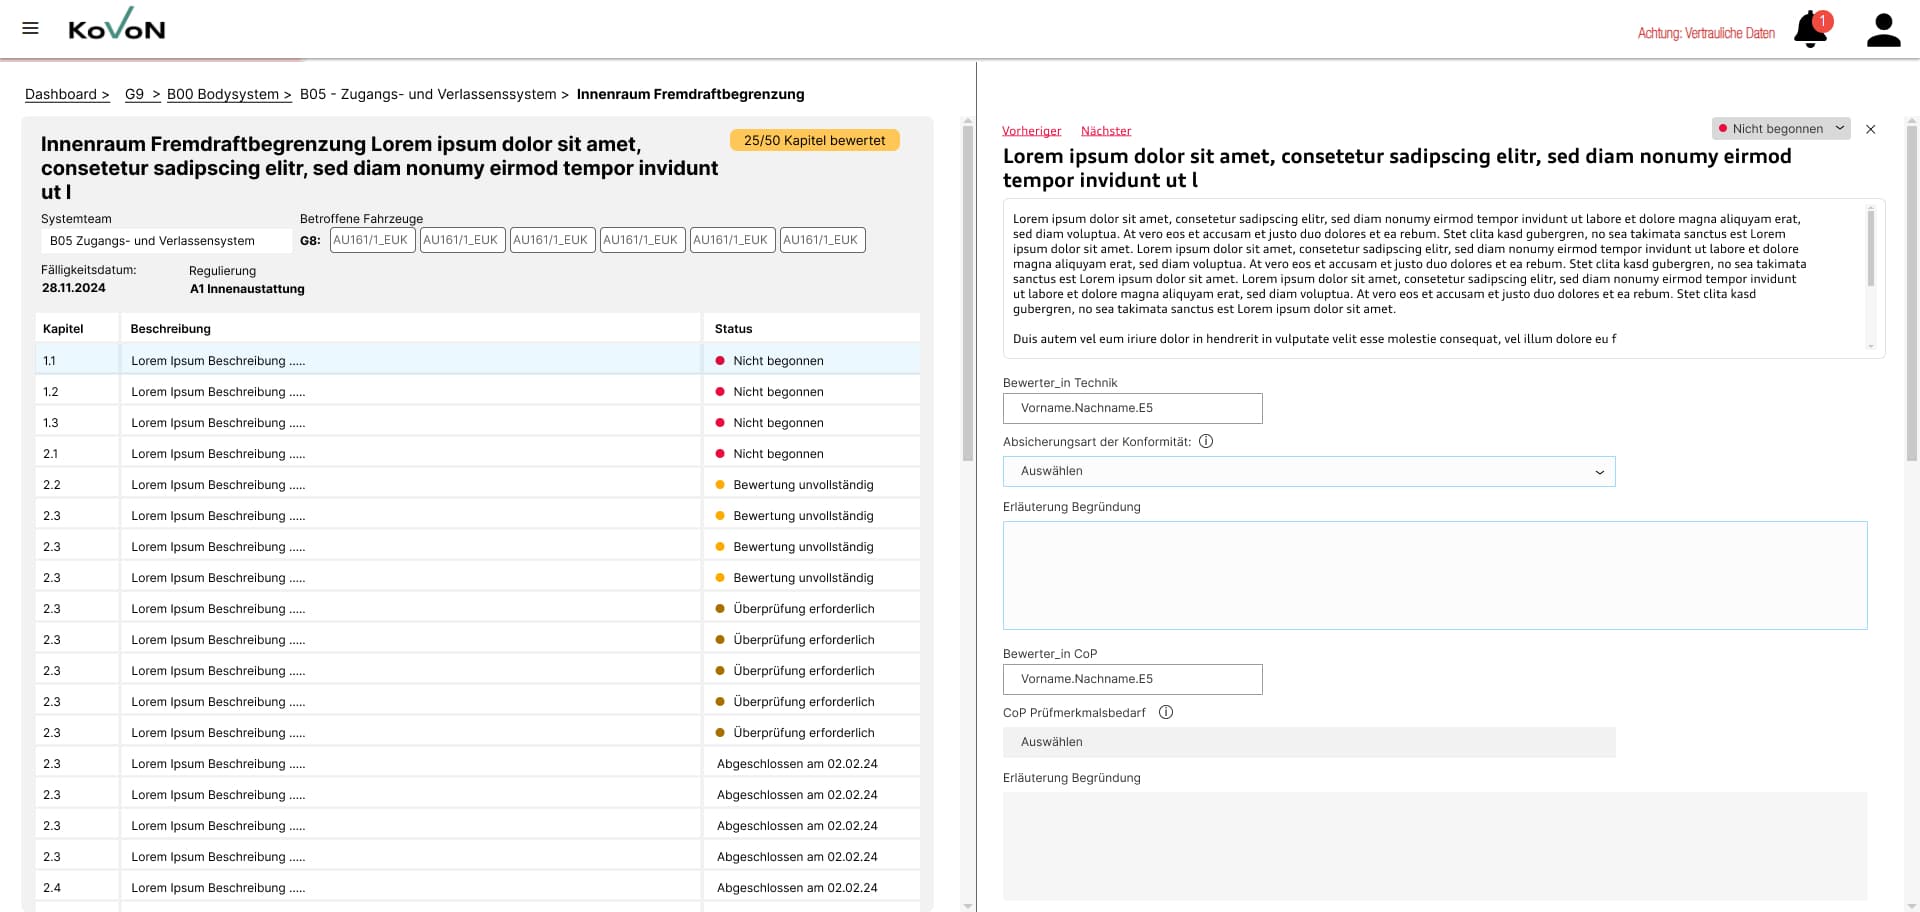Select chapter 1.2 table row

410,392
